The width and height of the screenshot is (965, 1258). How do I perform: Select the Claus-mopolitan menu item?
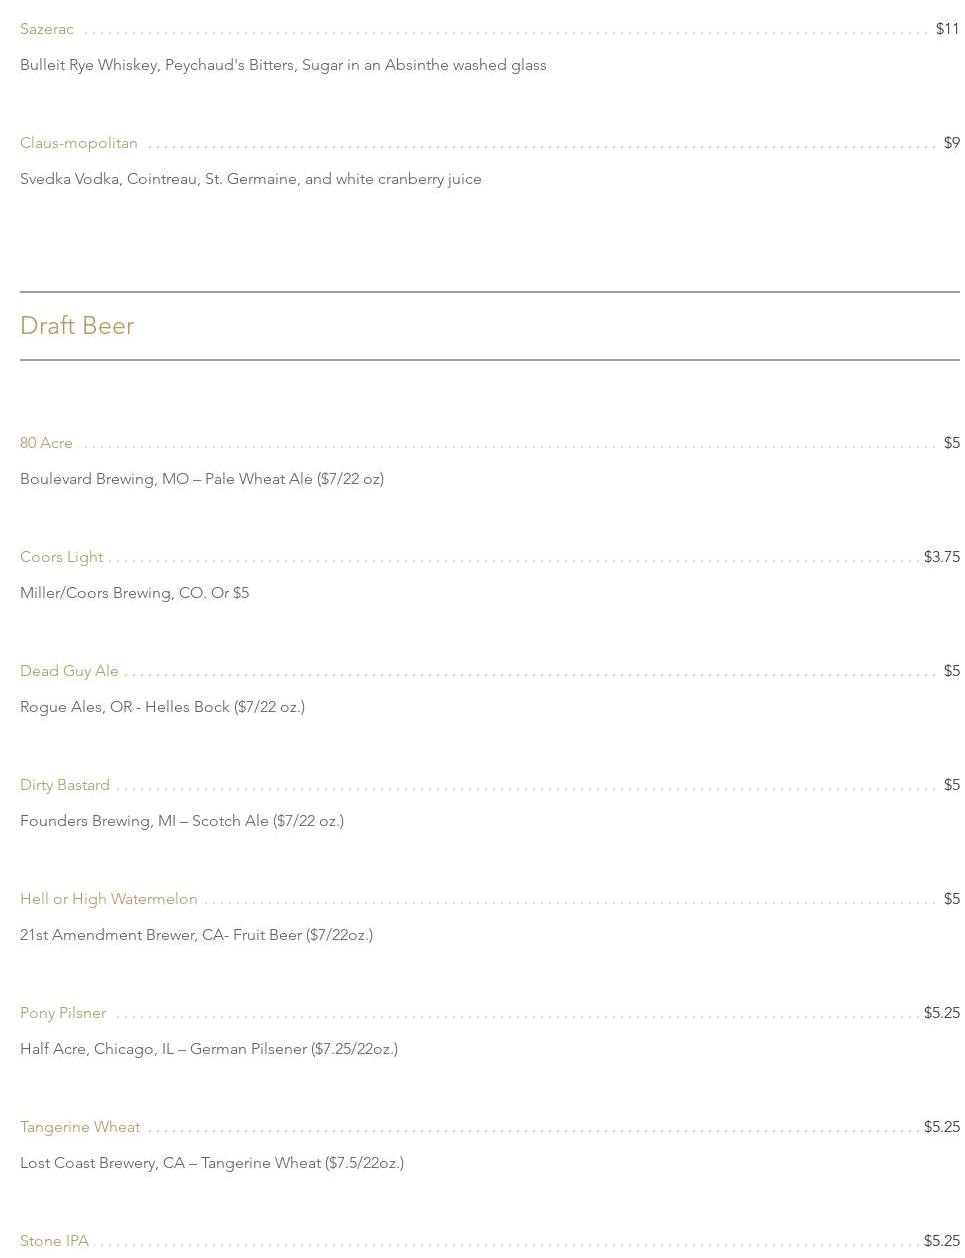pos(79,143)
